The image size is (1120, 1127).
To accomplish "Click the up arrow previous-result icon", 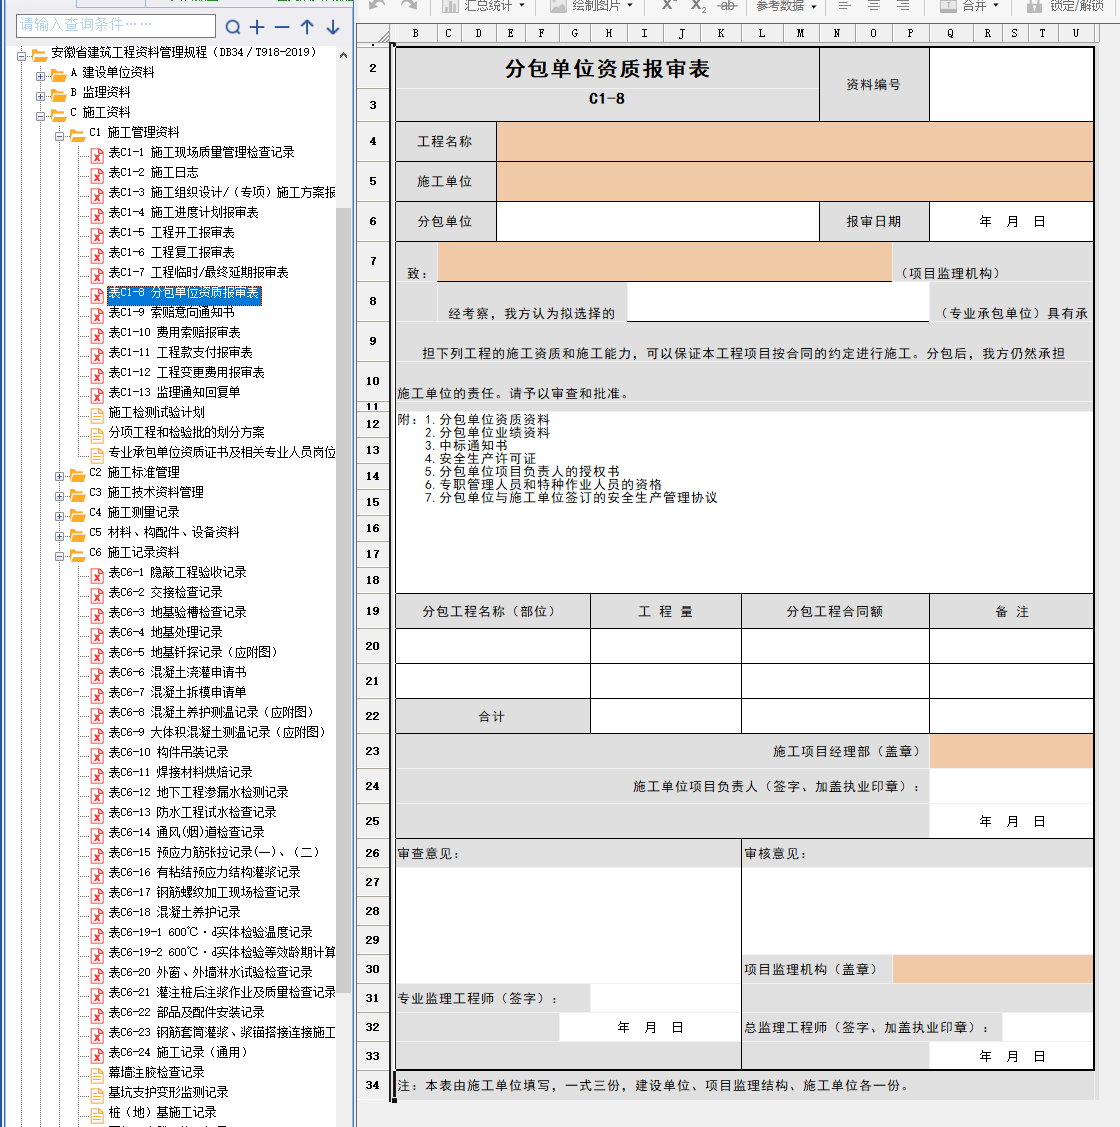I will (307, 27).
